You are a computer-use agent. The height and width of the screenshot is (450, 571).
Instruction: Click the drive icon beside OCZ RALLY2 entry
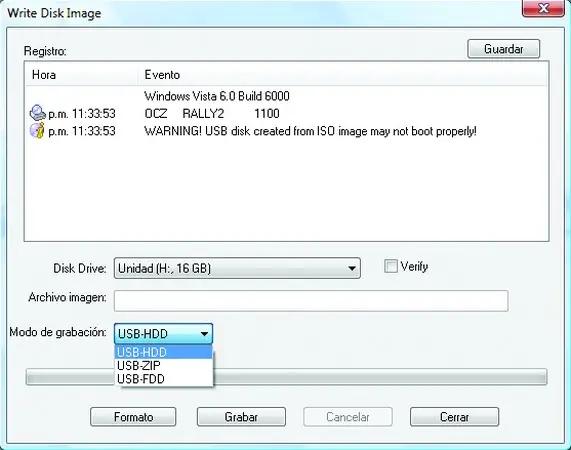tap(37, 113)
